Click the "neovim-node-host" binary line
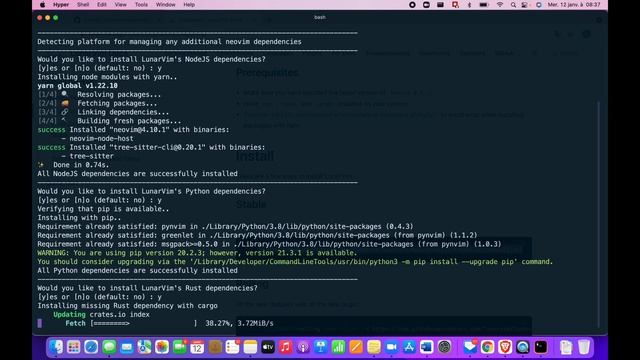This screenshot has width=640, height=360. [x=97, y=139]
